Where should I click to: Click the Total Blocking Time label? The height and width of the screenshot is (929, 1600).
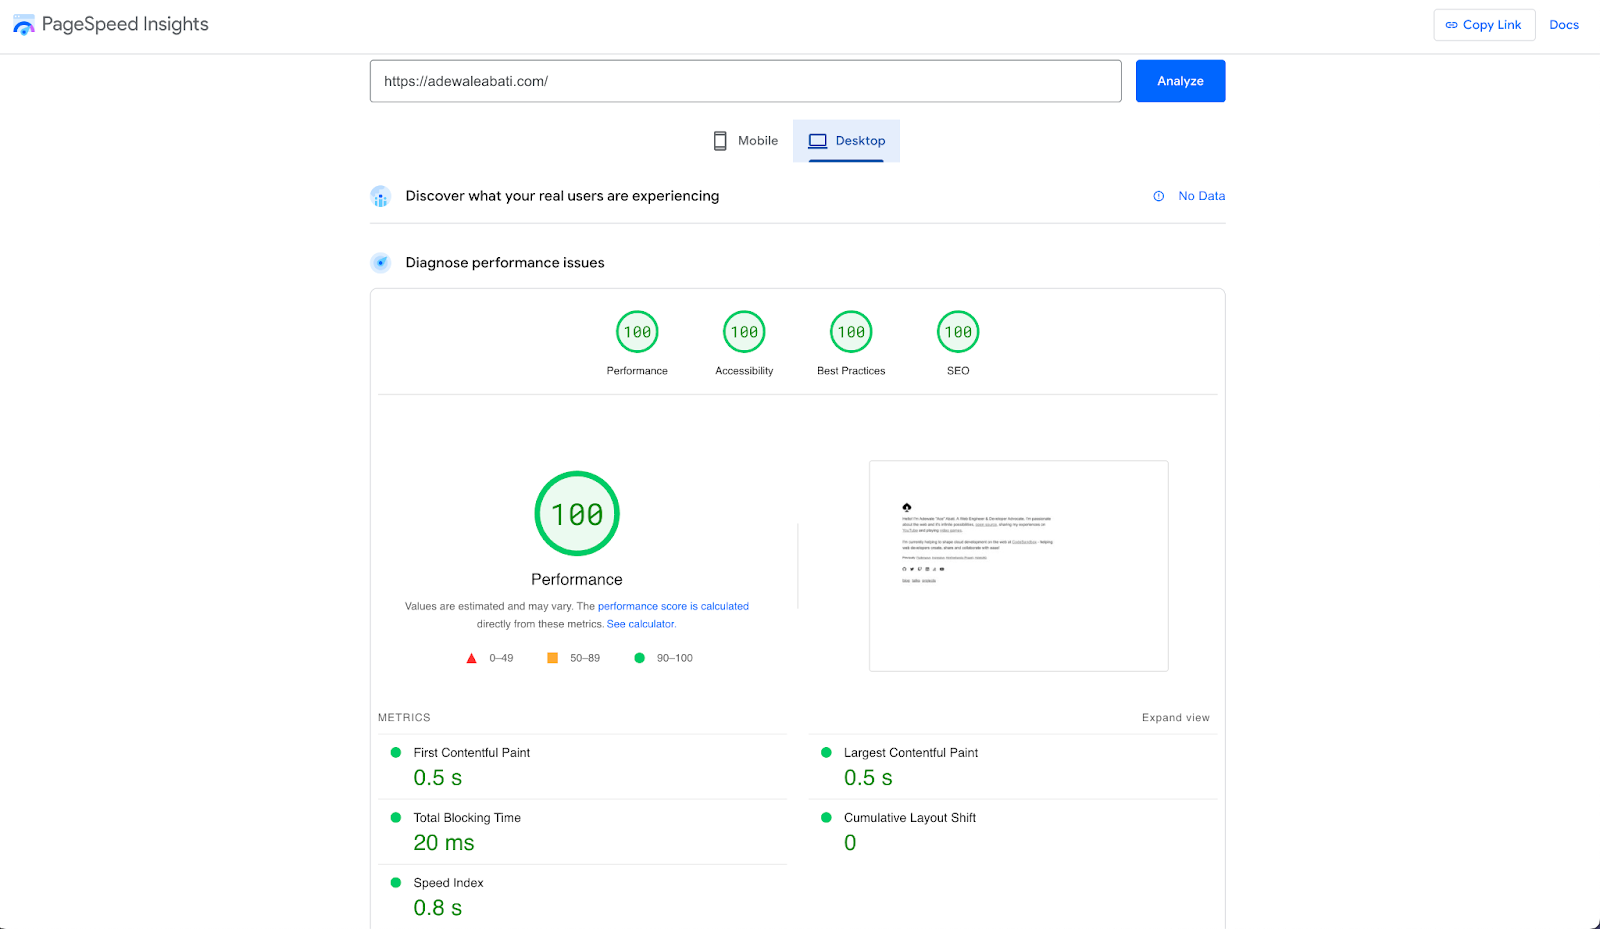tap(467, 818)
